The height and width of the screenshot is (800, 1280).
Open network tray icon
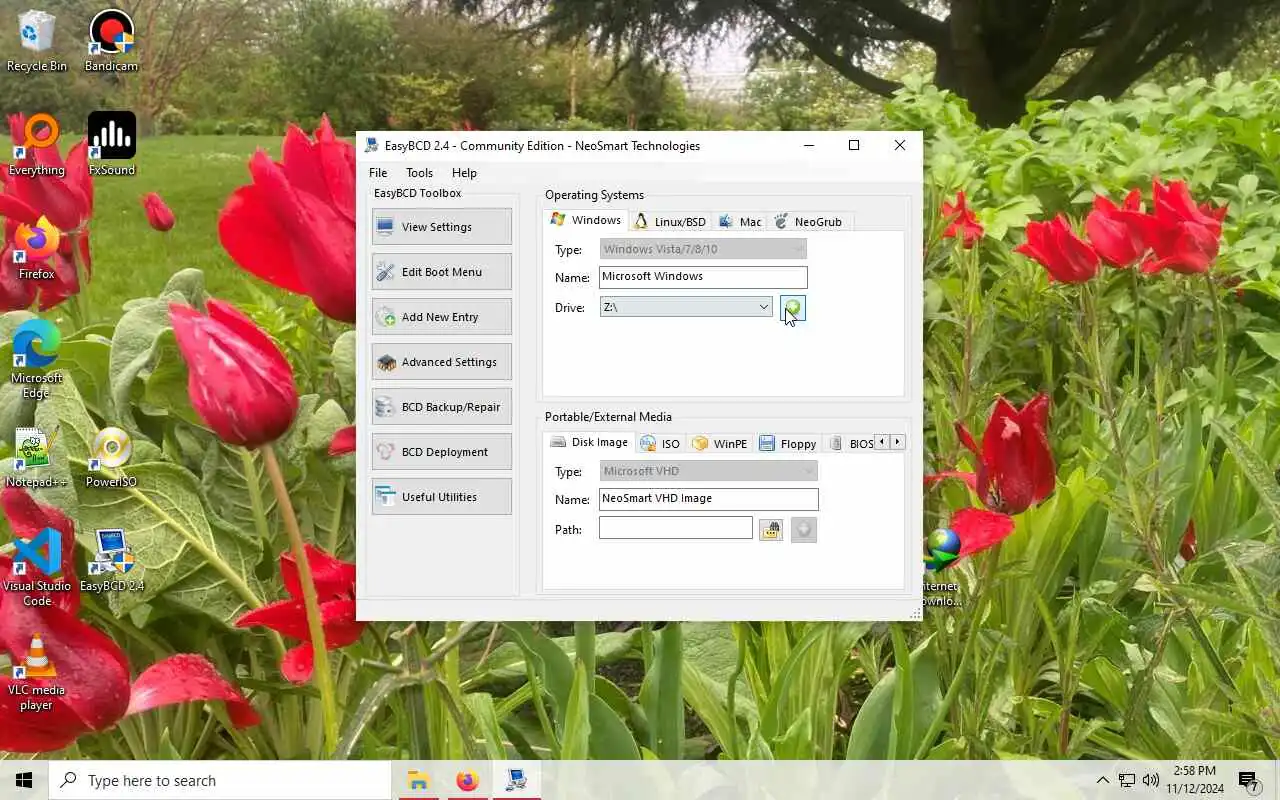pos(1127,780)
